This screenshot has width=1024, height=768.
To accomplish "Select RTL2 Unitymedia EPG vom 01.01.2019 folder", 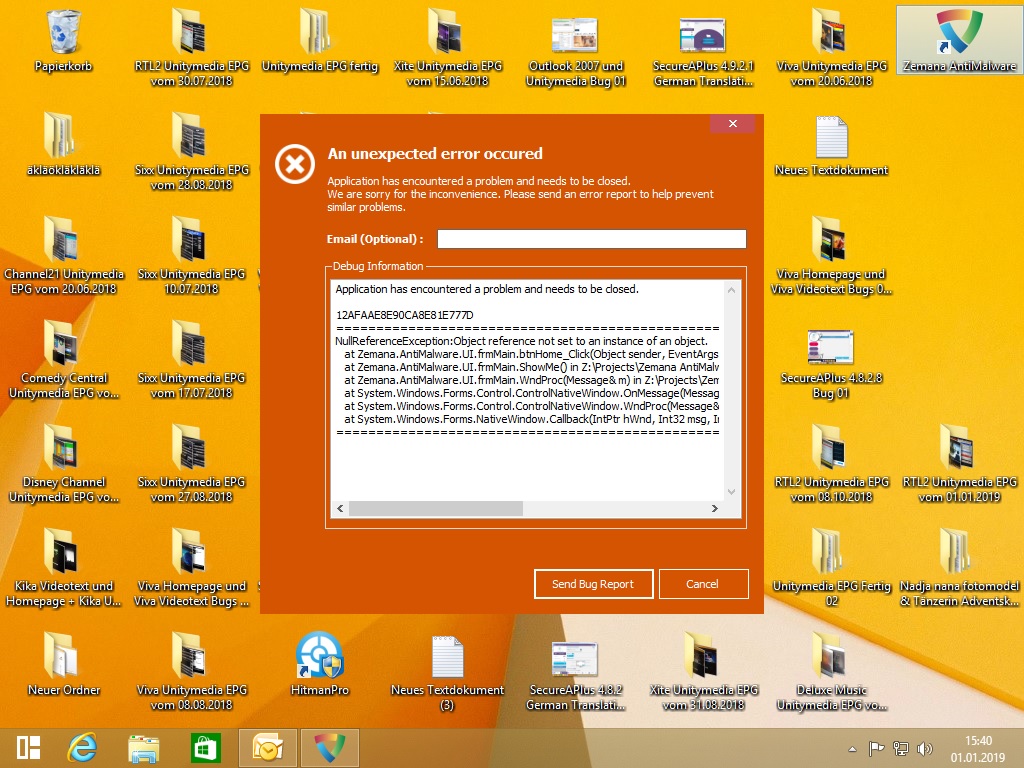I will point(959,463).
